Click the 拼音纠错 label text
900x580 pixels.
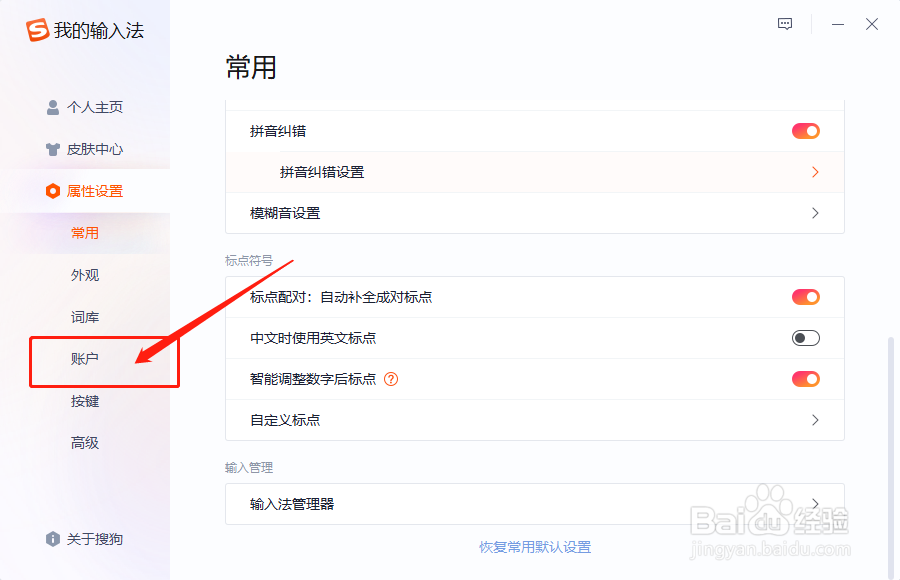(278, 132)
